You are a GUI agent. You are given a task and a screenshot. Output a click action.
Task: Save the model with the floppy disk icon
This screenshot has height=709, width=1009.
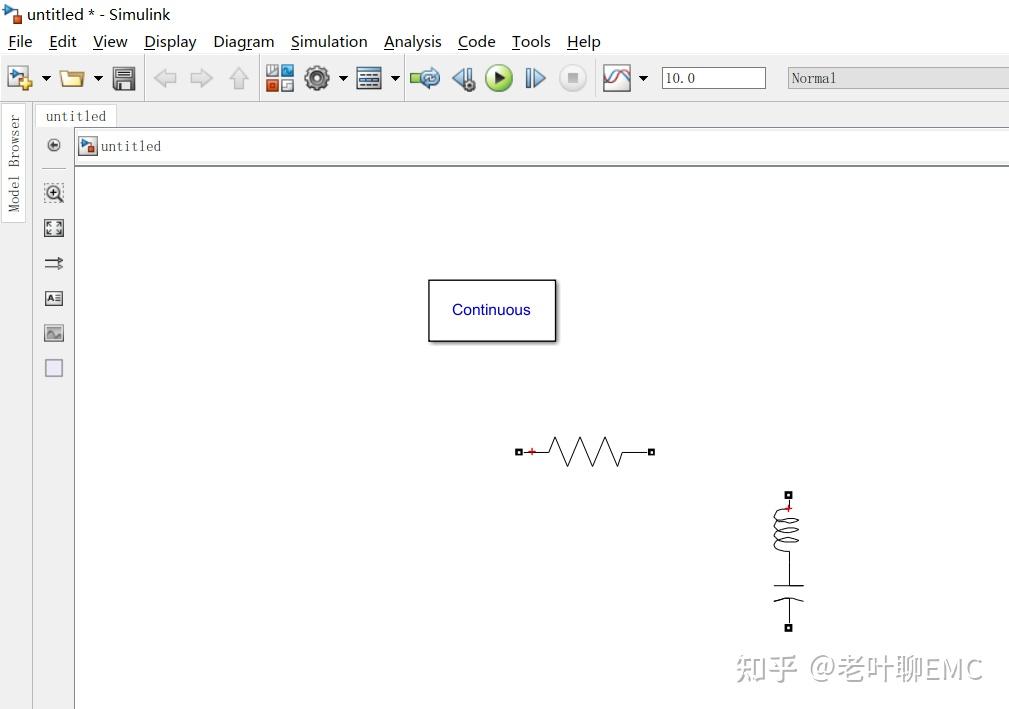point(124,78)
